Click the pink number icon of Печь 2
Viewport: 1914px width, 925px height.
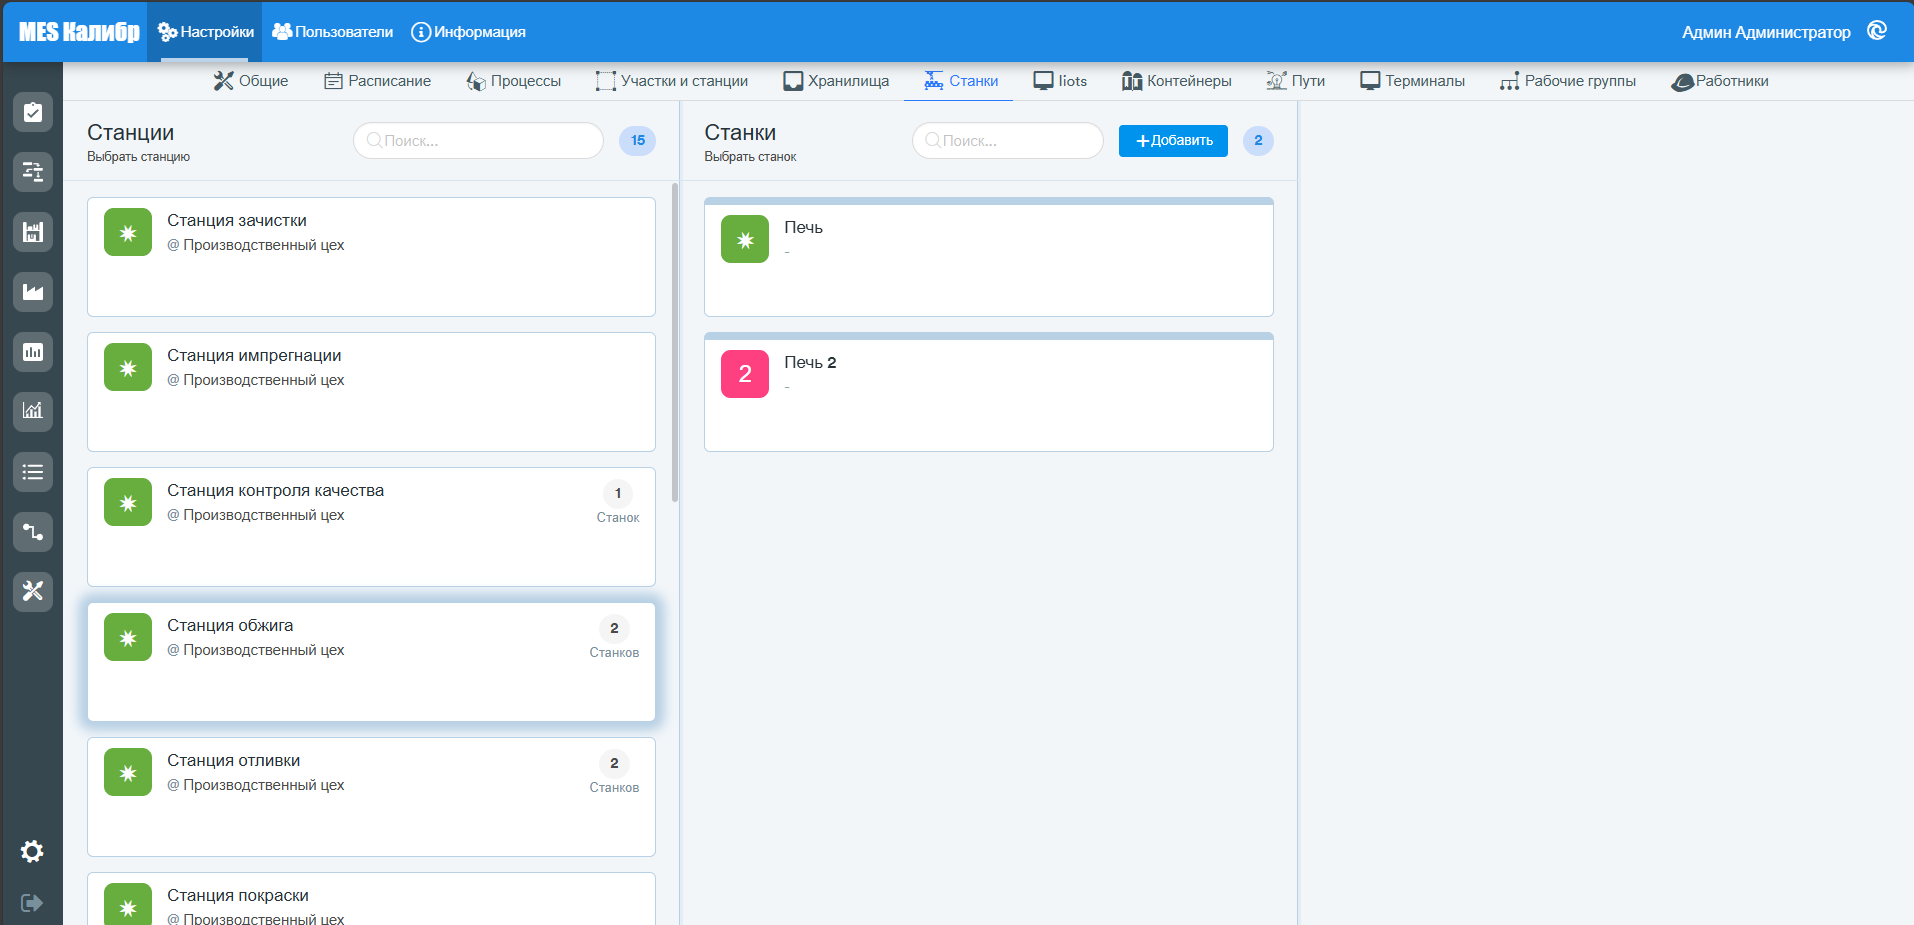coord(745,374)
